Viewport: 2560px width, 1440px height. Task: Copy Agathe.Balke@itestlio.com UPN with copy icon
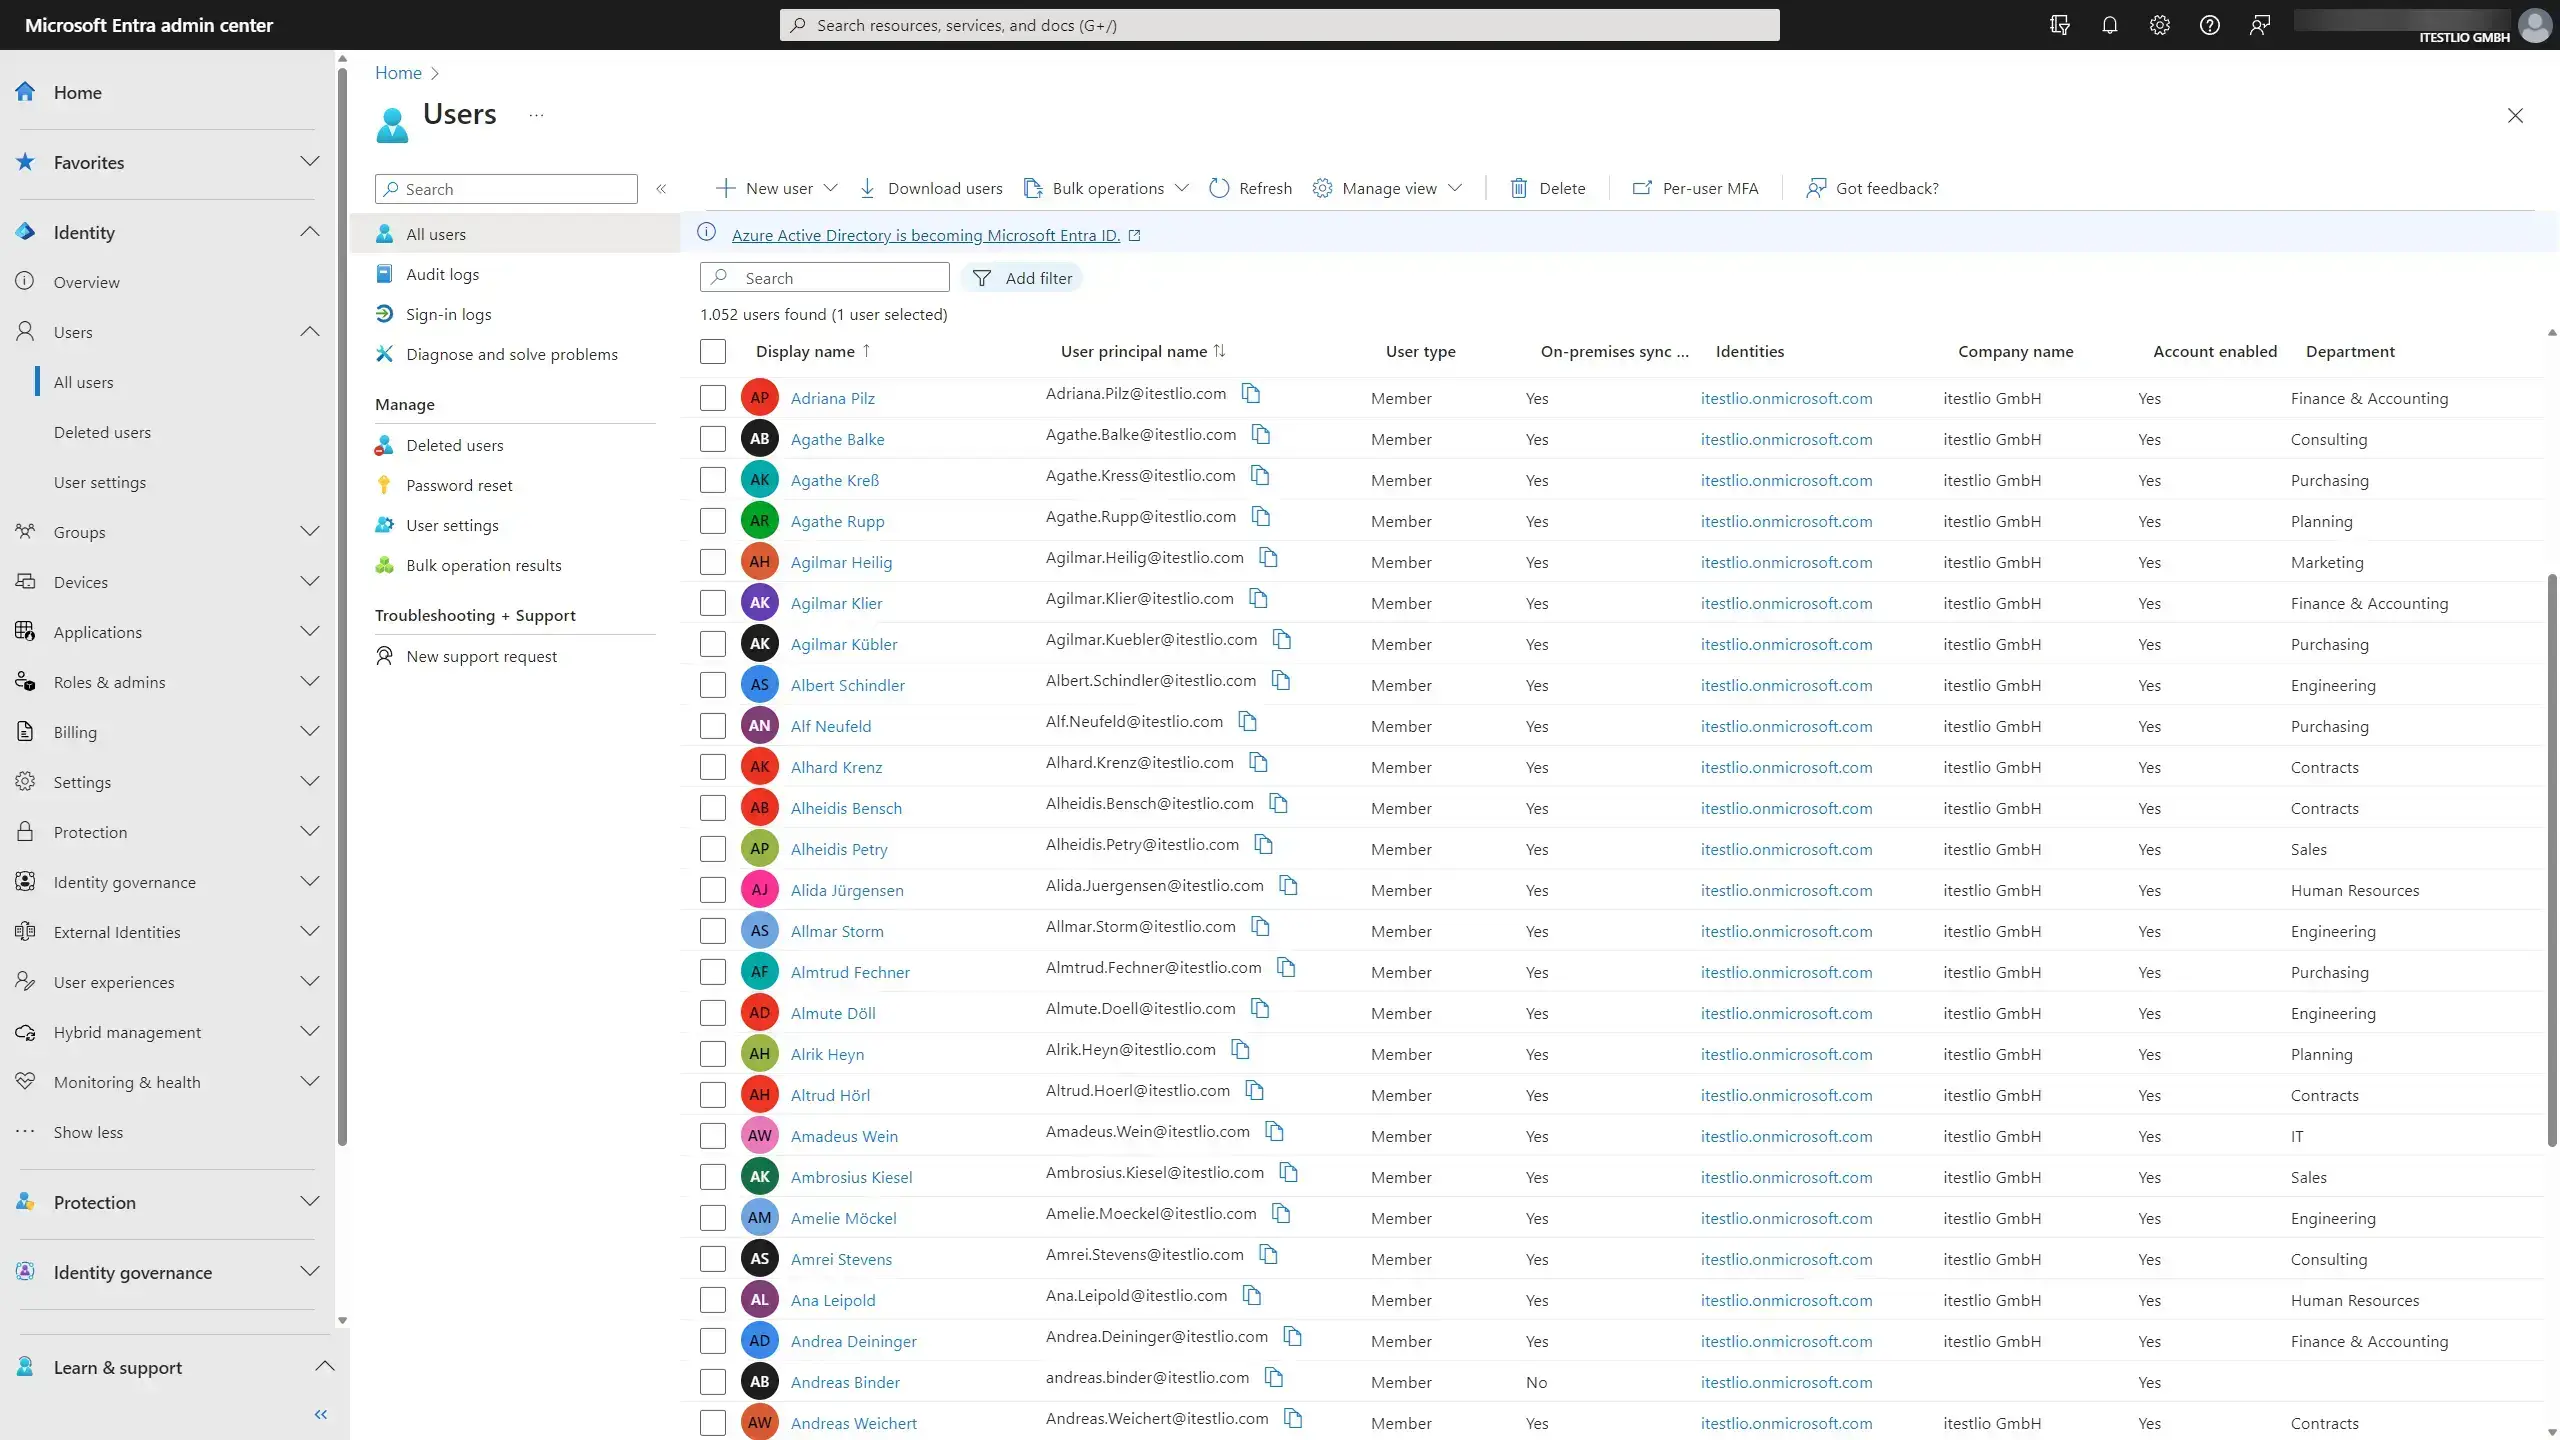(x=1260, y=434)
